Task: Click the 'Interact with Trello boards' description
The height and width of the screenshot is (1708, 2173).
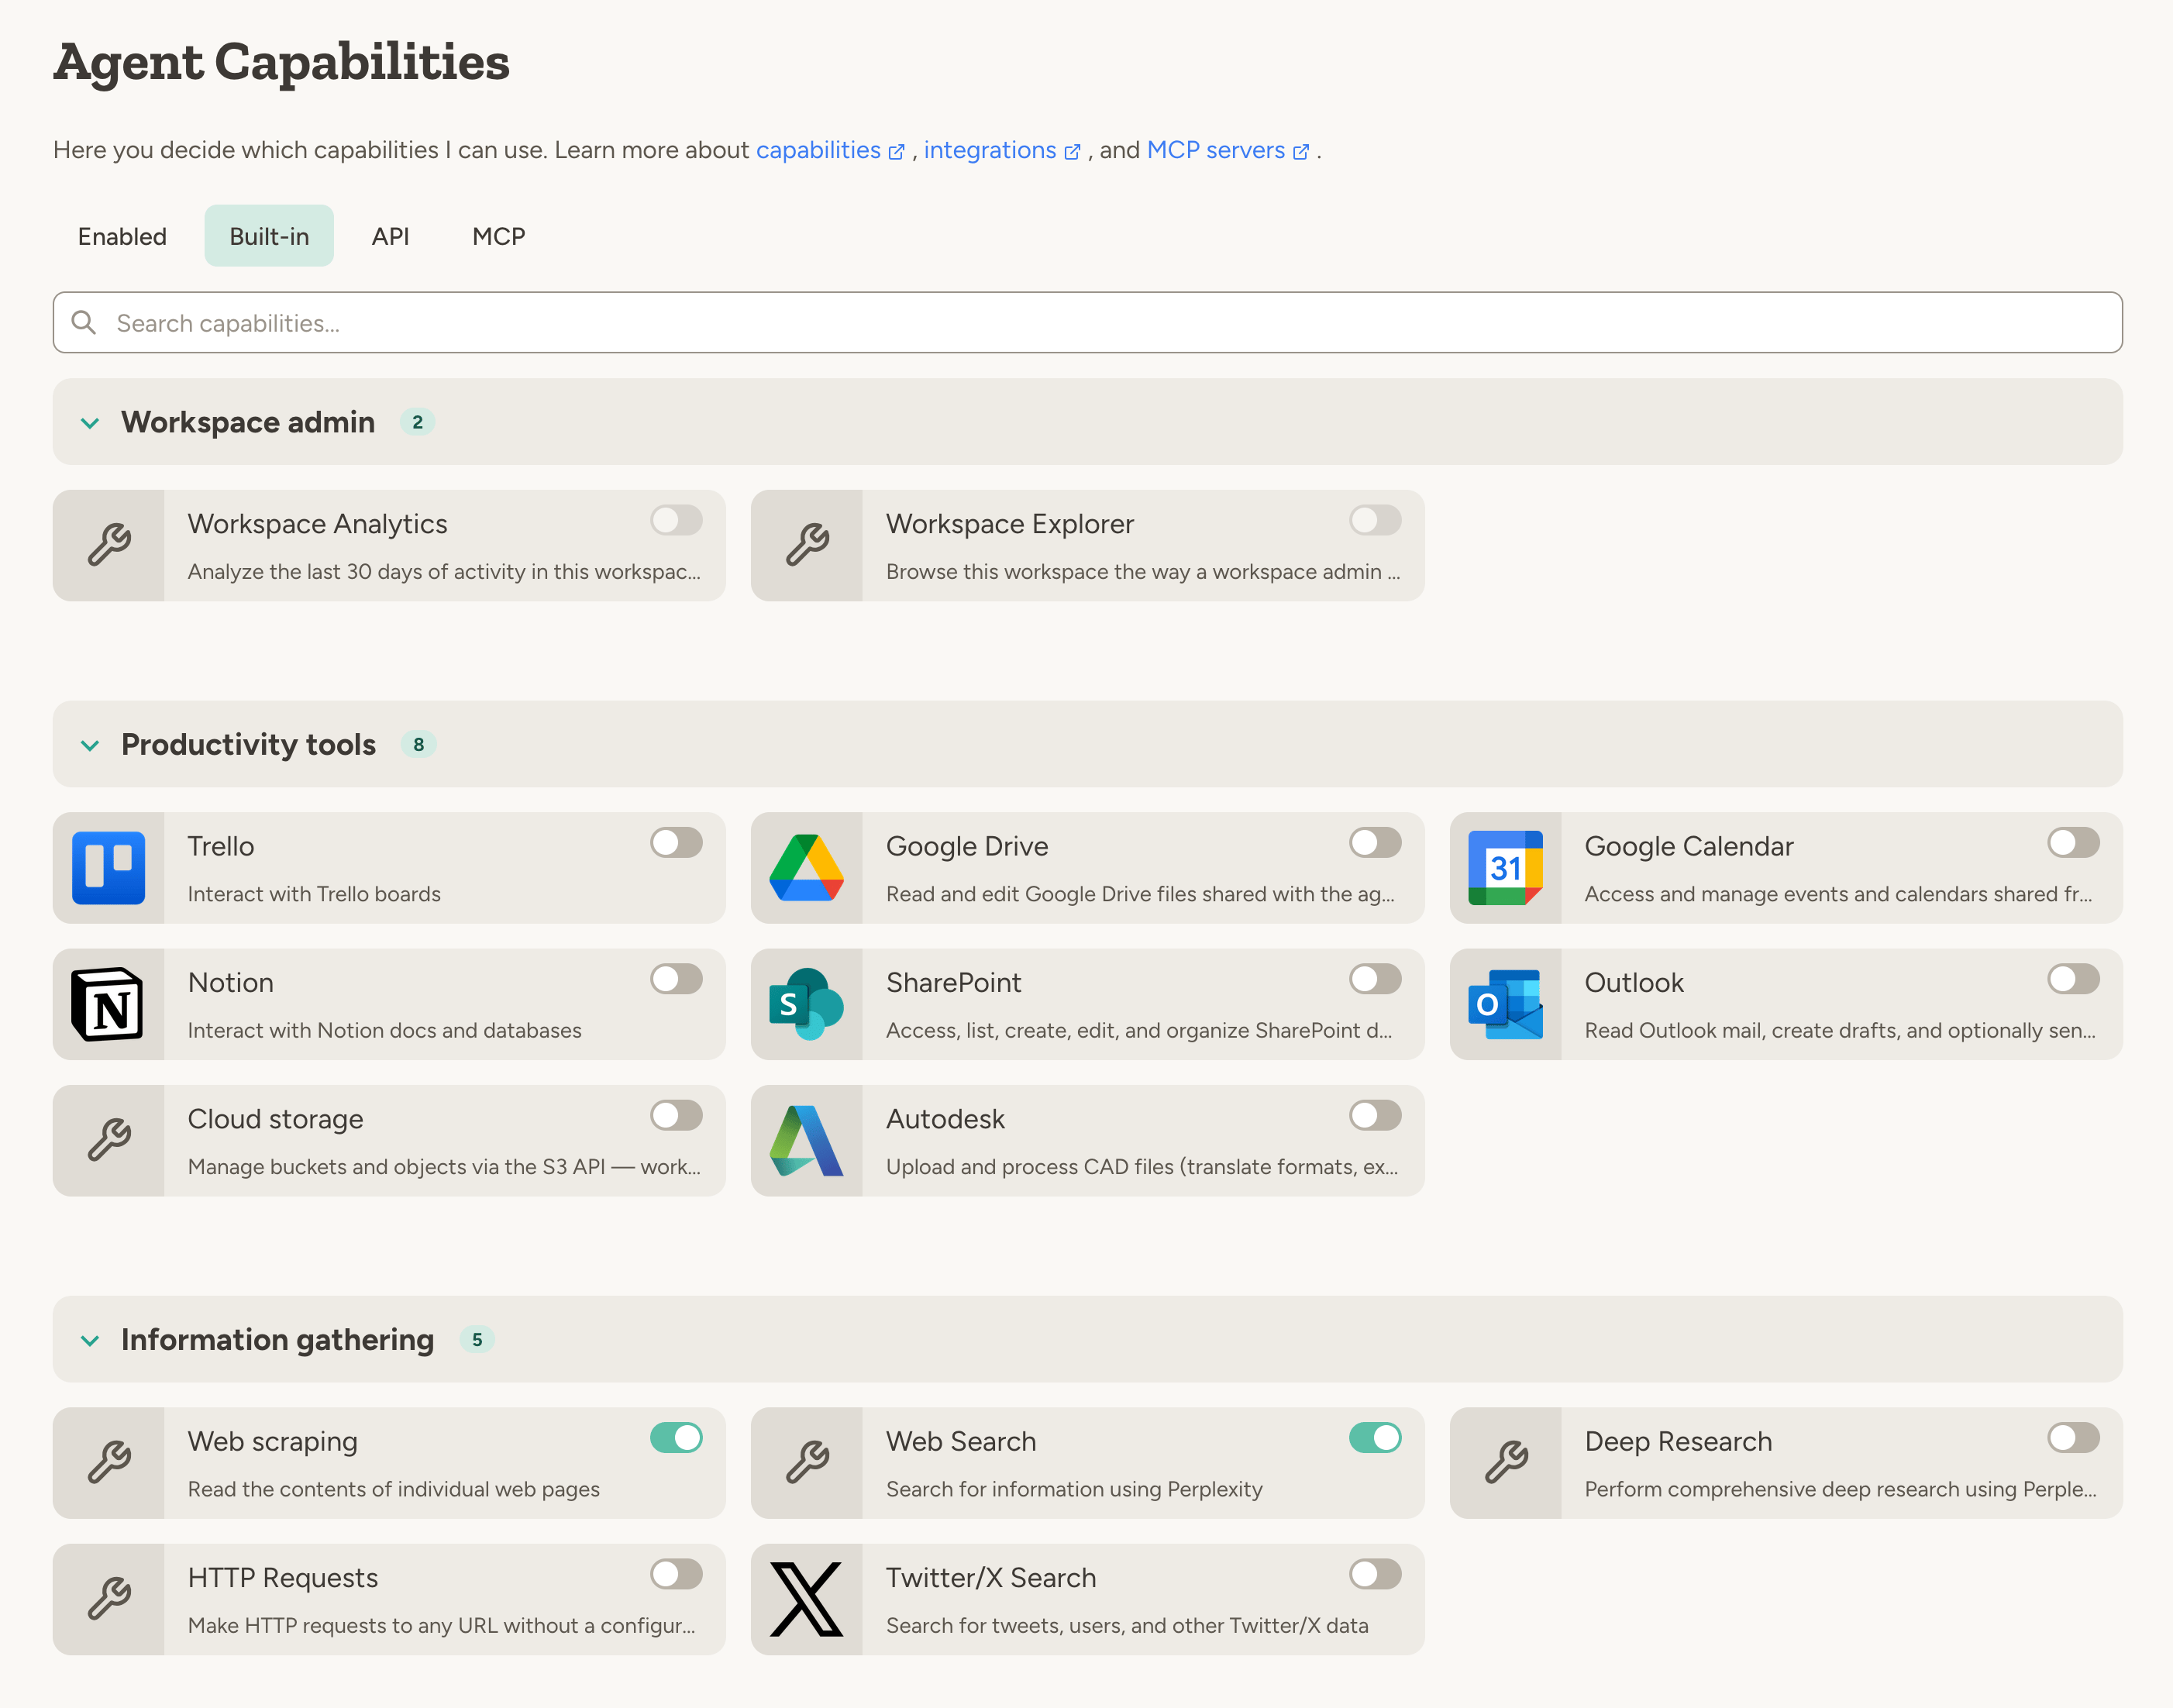Action: pyautogui.click(x=314, y=894)
